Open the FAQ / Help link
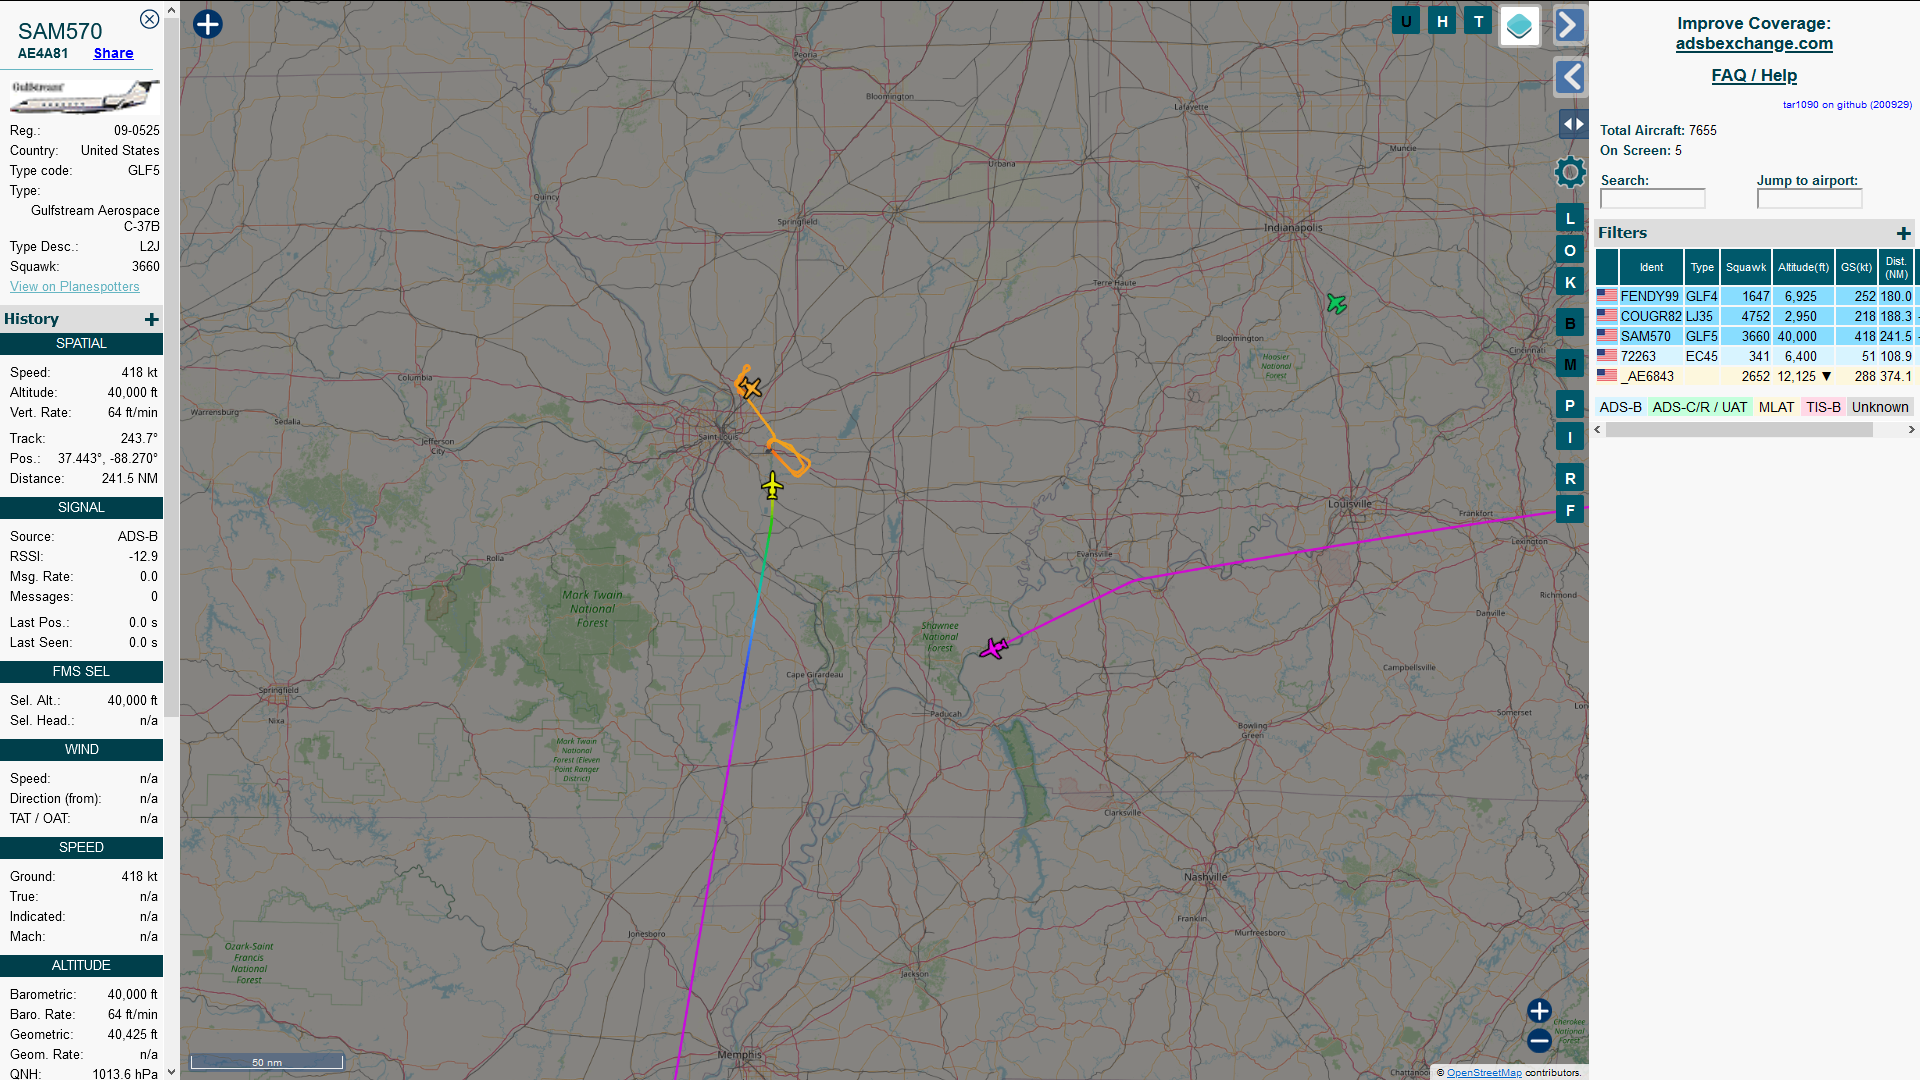This screenshot has width=1920, height=1080. click(x=1754, y=75)
